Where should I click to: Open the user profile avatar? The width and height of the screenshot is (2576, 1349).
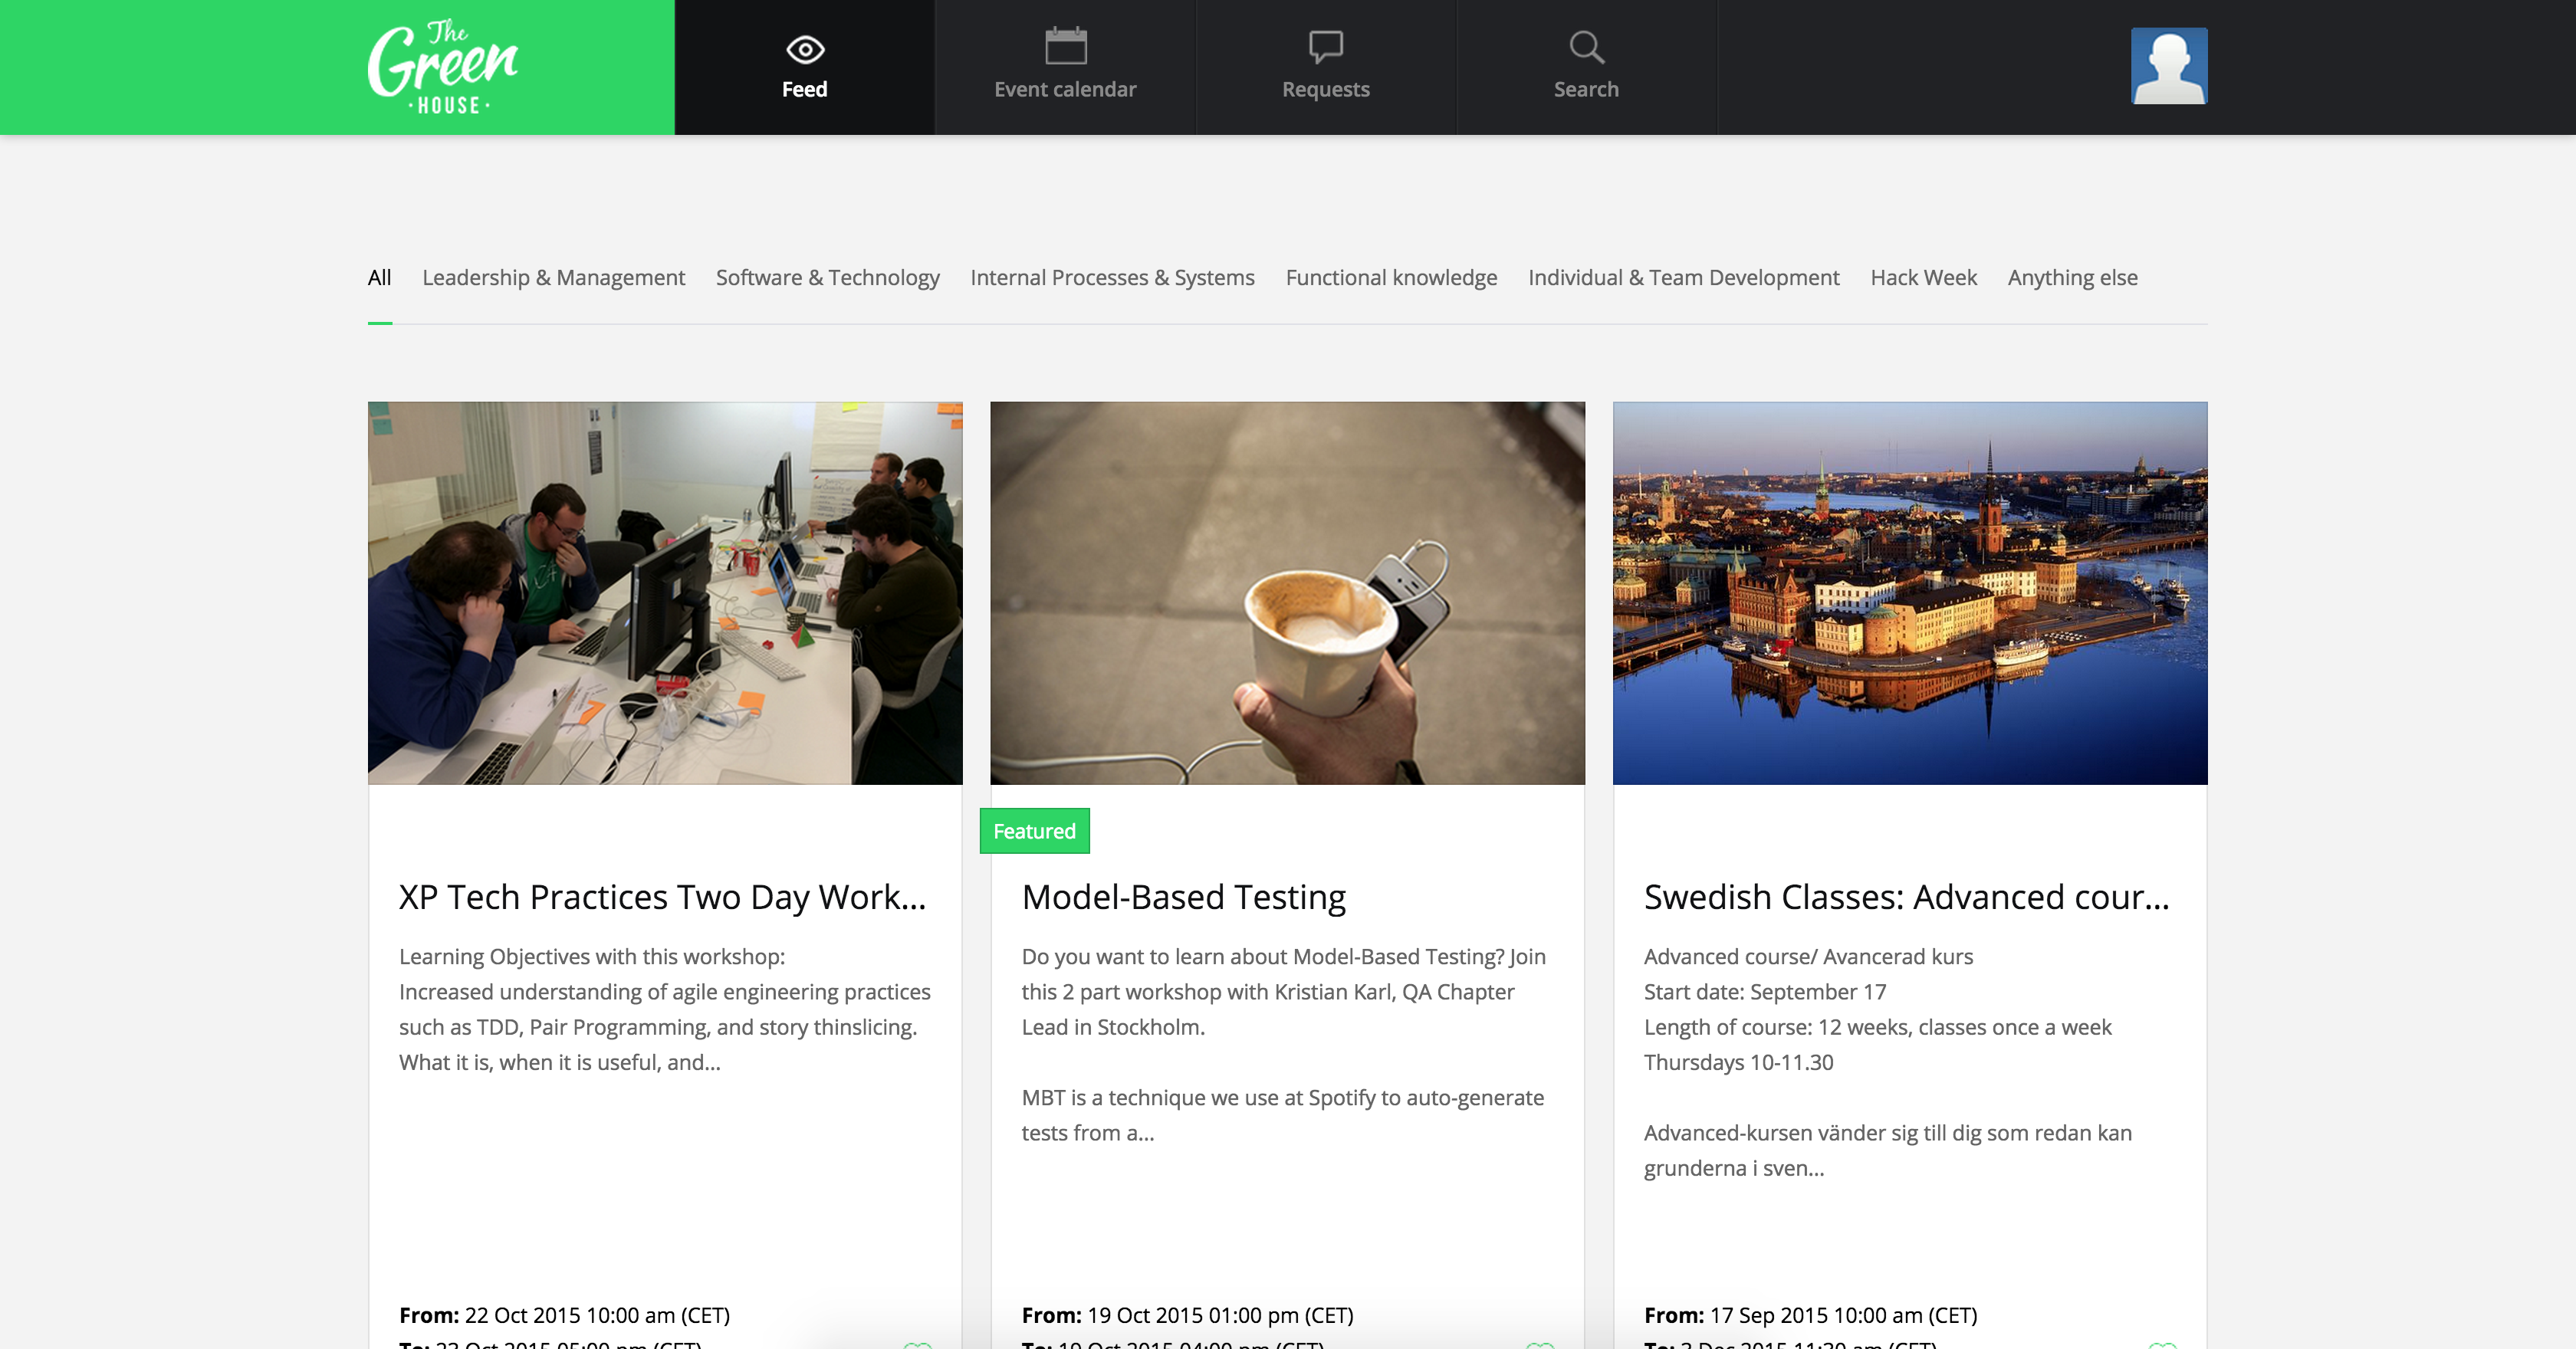pyautogui.click(x=2168, y=66)
